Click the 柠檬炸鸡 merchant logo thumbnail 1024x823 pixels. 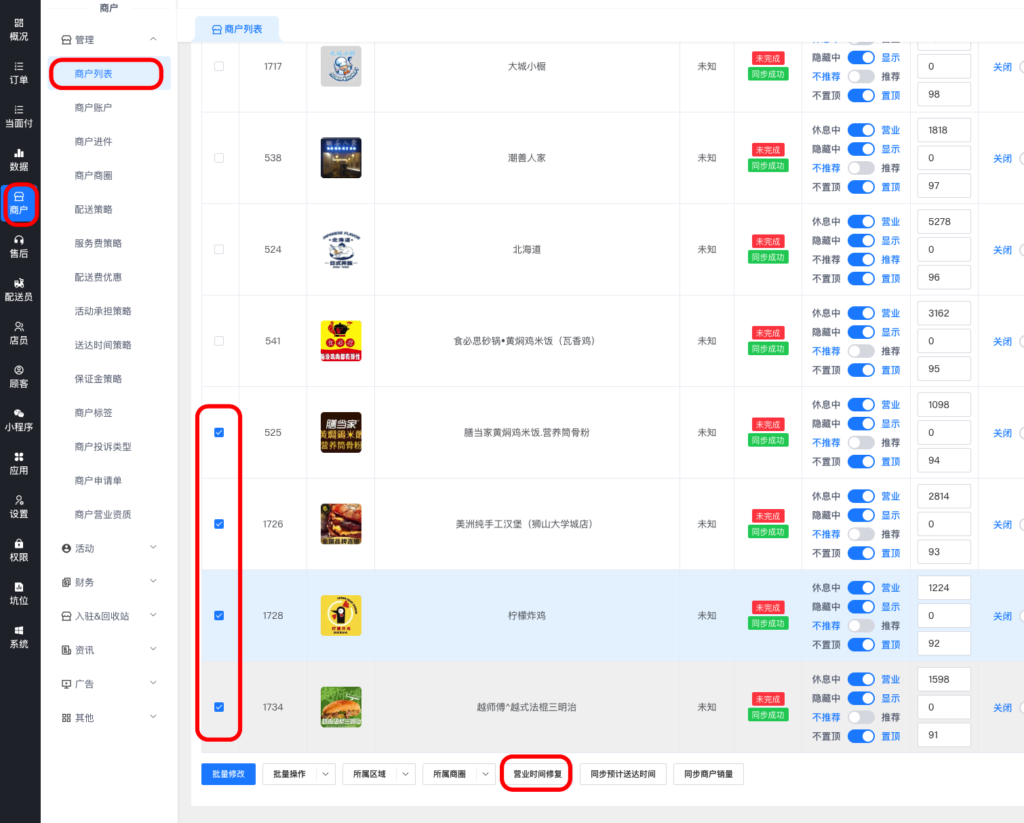coord(341,616)
